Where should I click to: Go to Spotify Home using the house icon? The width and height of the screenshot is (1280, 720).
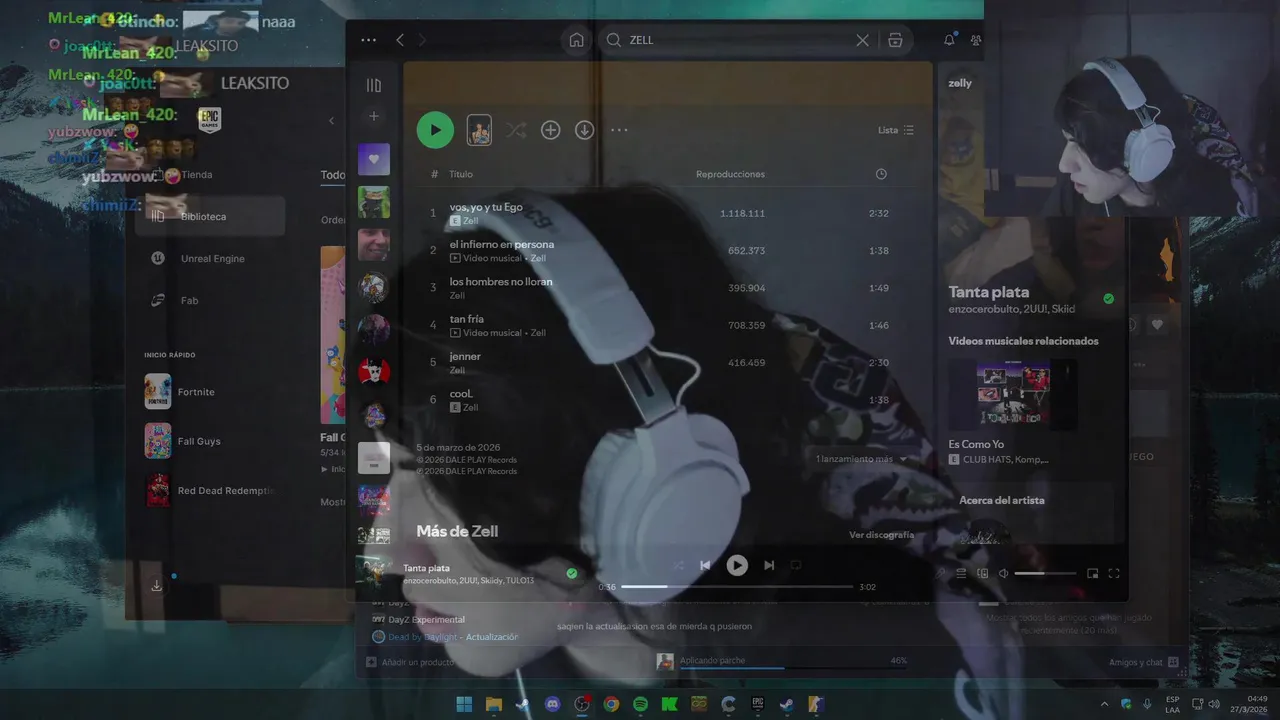pyautogui.click(x=576, y=40)
